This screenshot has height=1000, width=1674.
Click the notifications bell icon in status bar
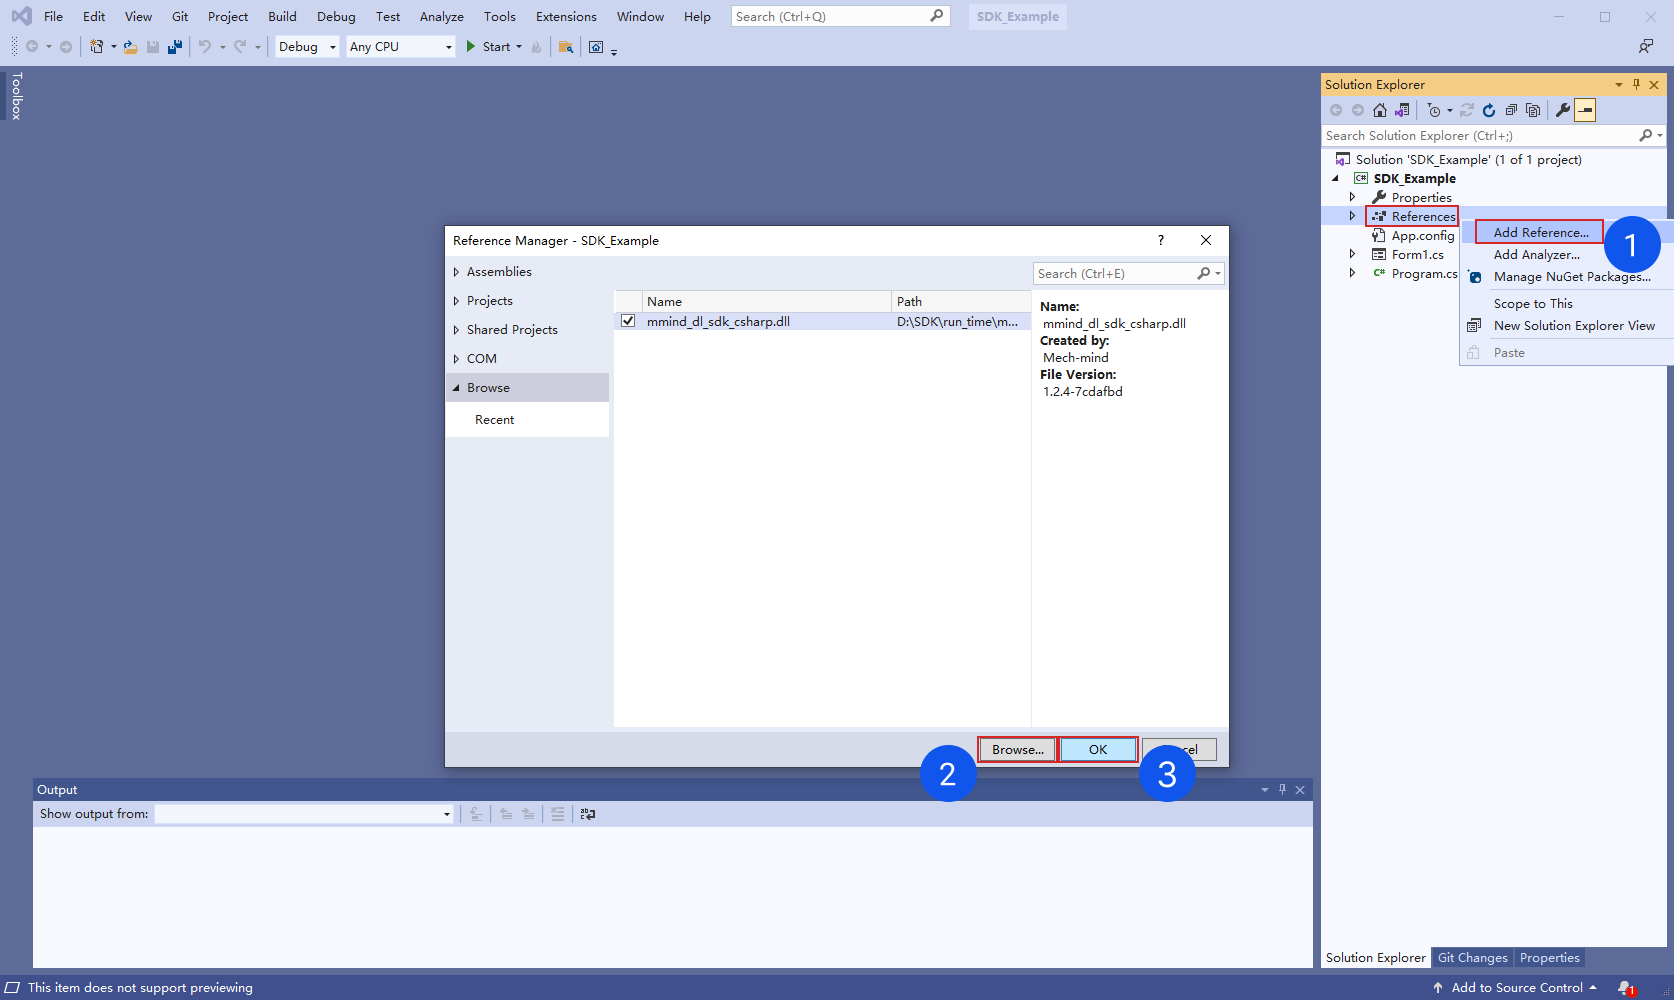point(1626,988)
